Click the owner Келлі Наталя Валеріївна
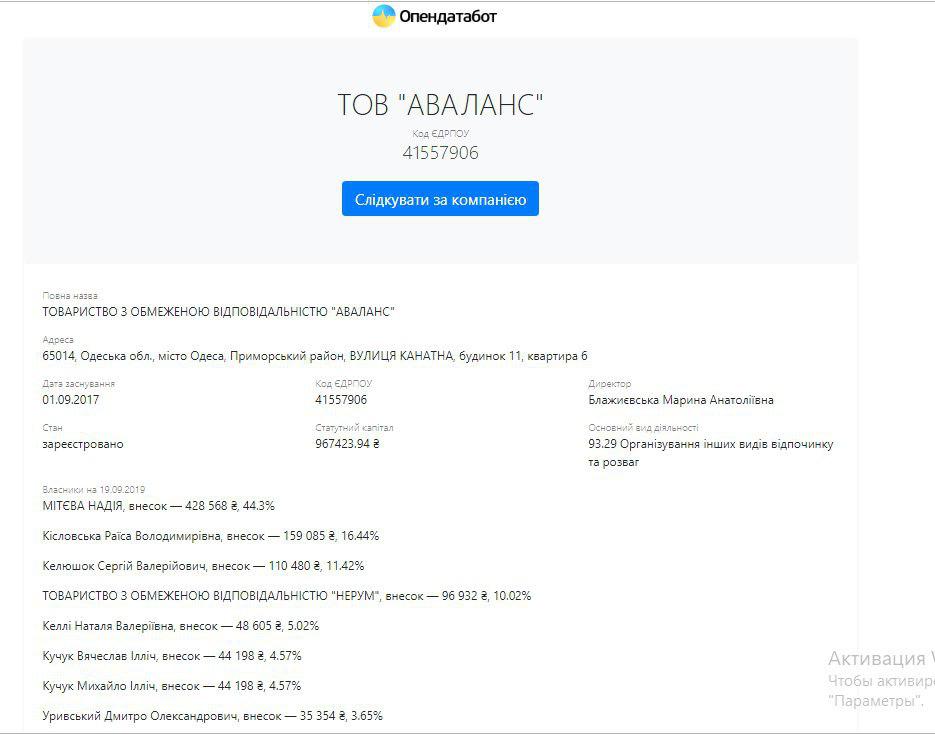Image resolution: width=935 pixels, height=735 pixels. [x=181, y=626]
